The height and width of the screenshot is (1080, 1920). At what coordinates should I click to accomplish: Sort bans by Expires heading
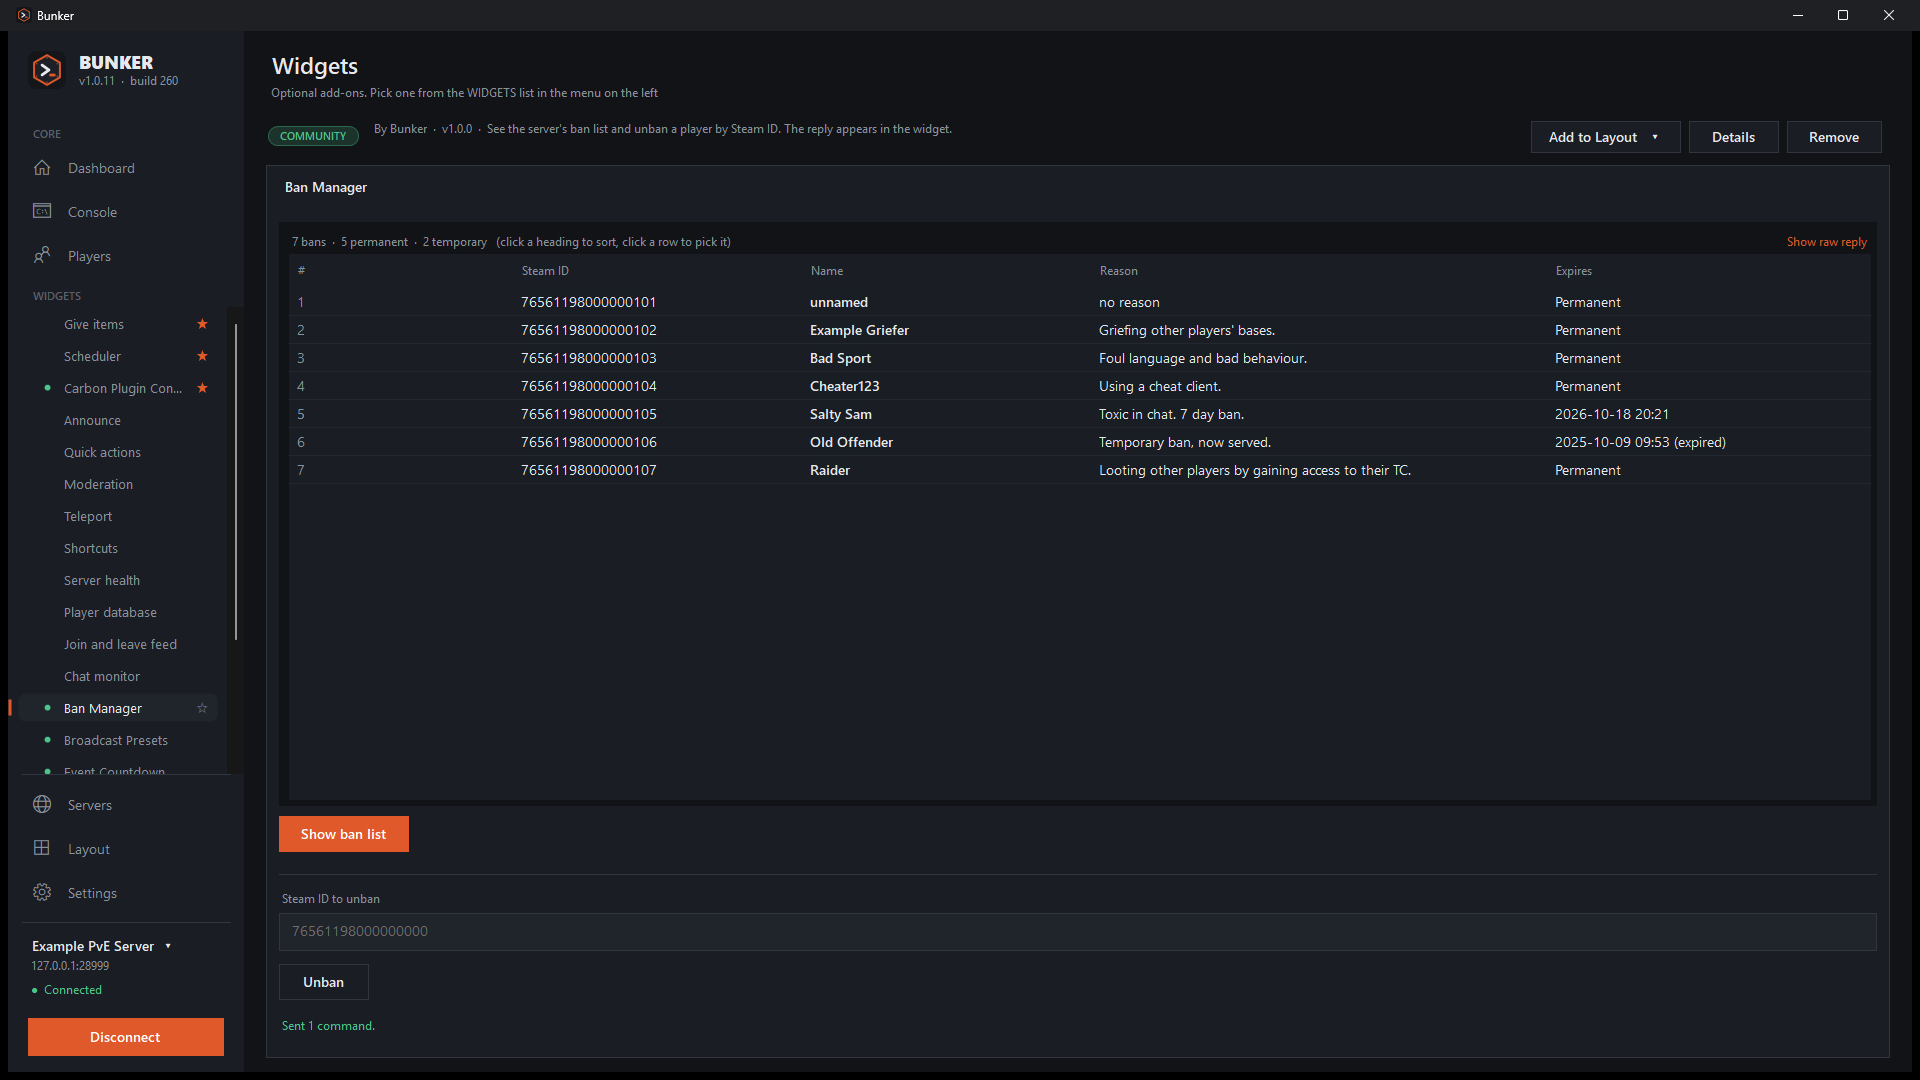click(1573, 271)
